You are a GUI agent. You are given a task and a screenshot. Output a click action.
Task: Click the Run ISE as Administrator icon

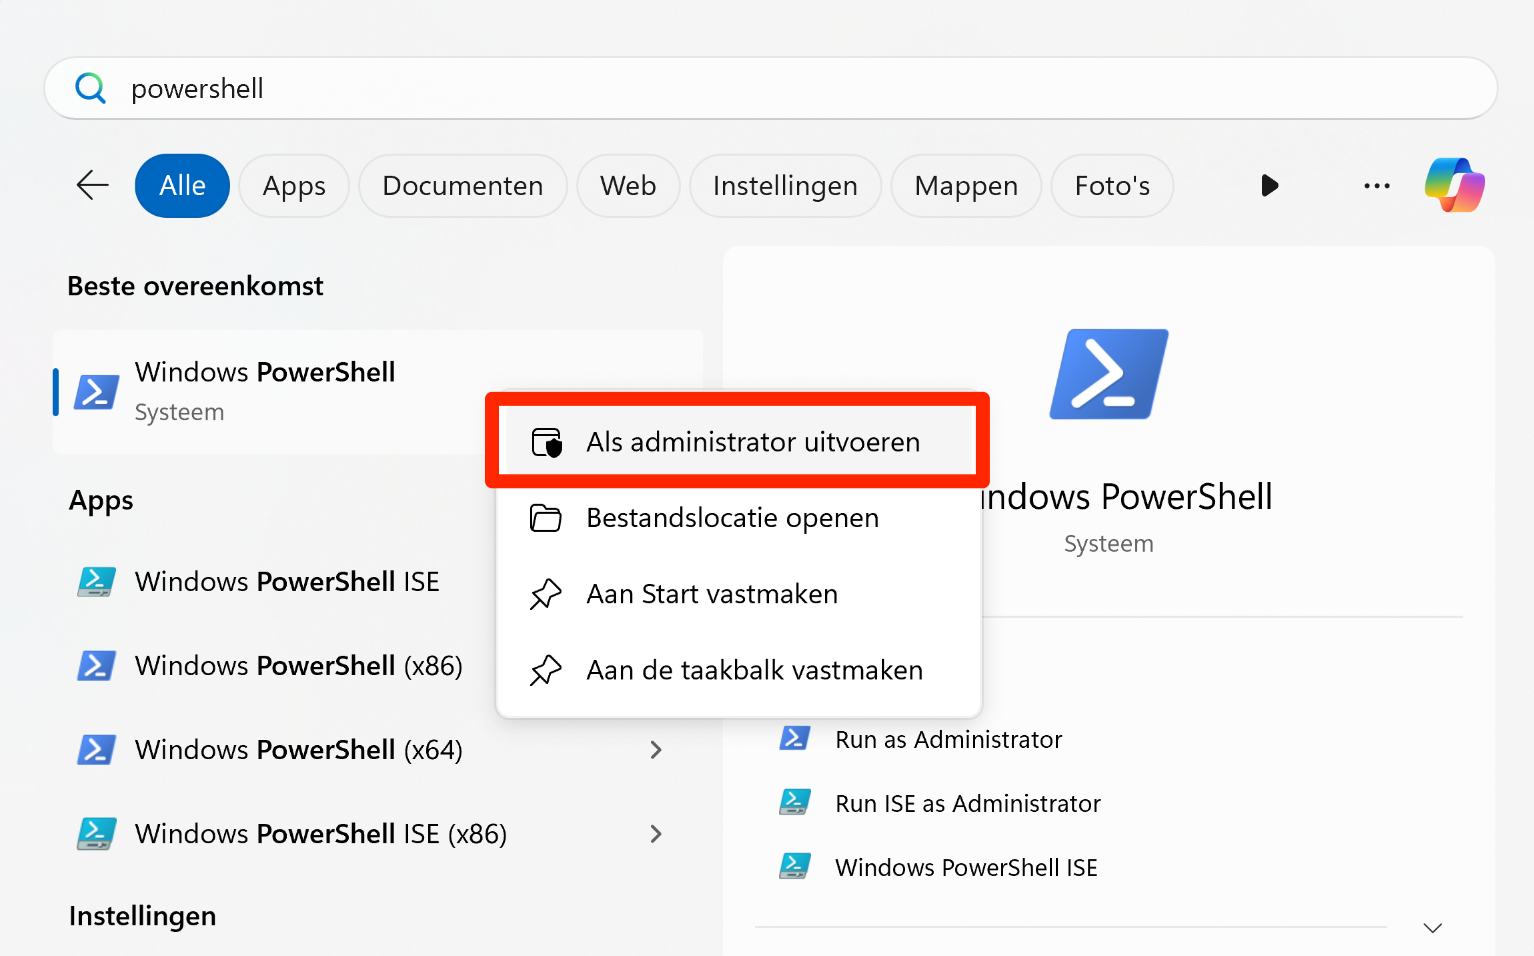pos(795,803)
